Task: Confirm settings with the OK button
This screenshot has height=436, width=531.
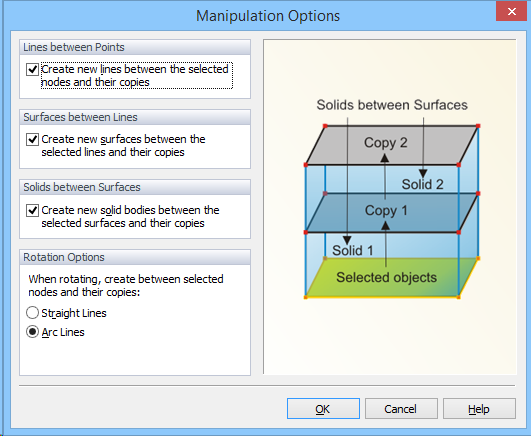Action: [x=323, y=409]
